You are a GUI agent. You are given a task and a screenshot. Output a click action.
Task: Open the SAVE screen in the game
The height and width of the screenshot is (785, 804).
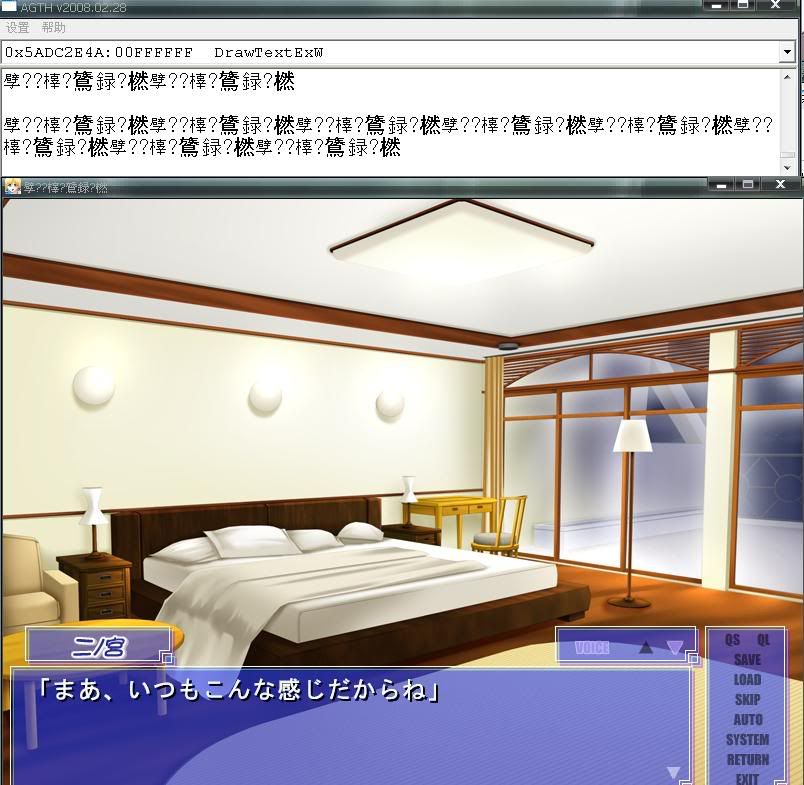pos(748,660)
